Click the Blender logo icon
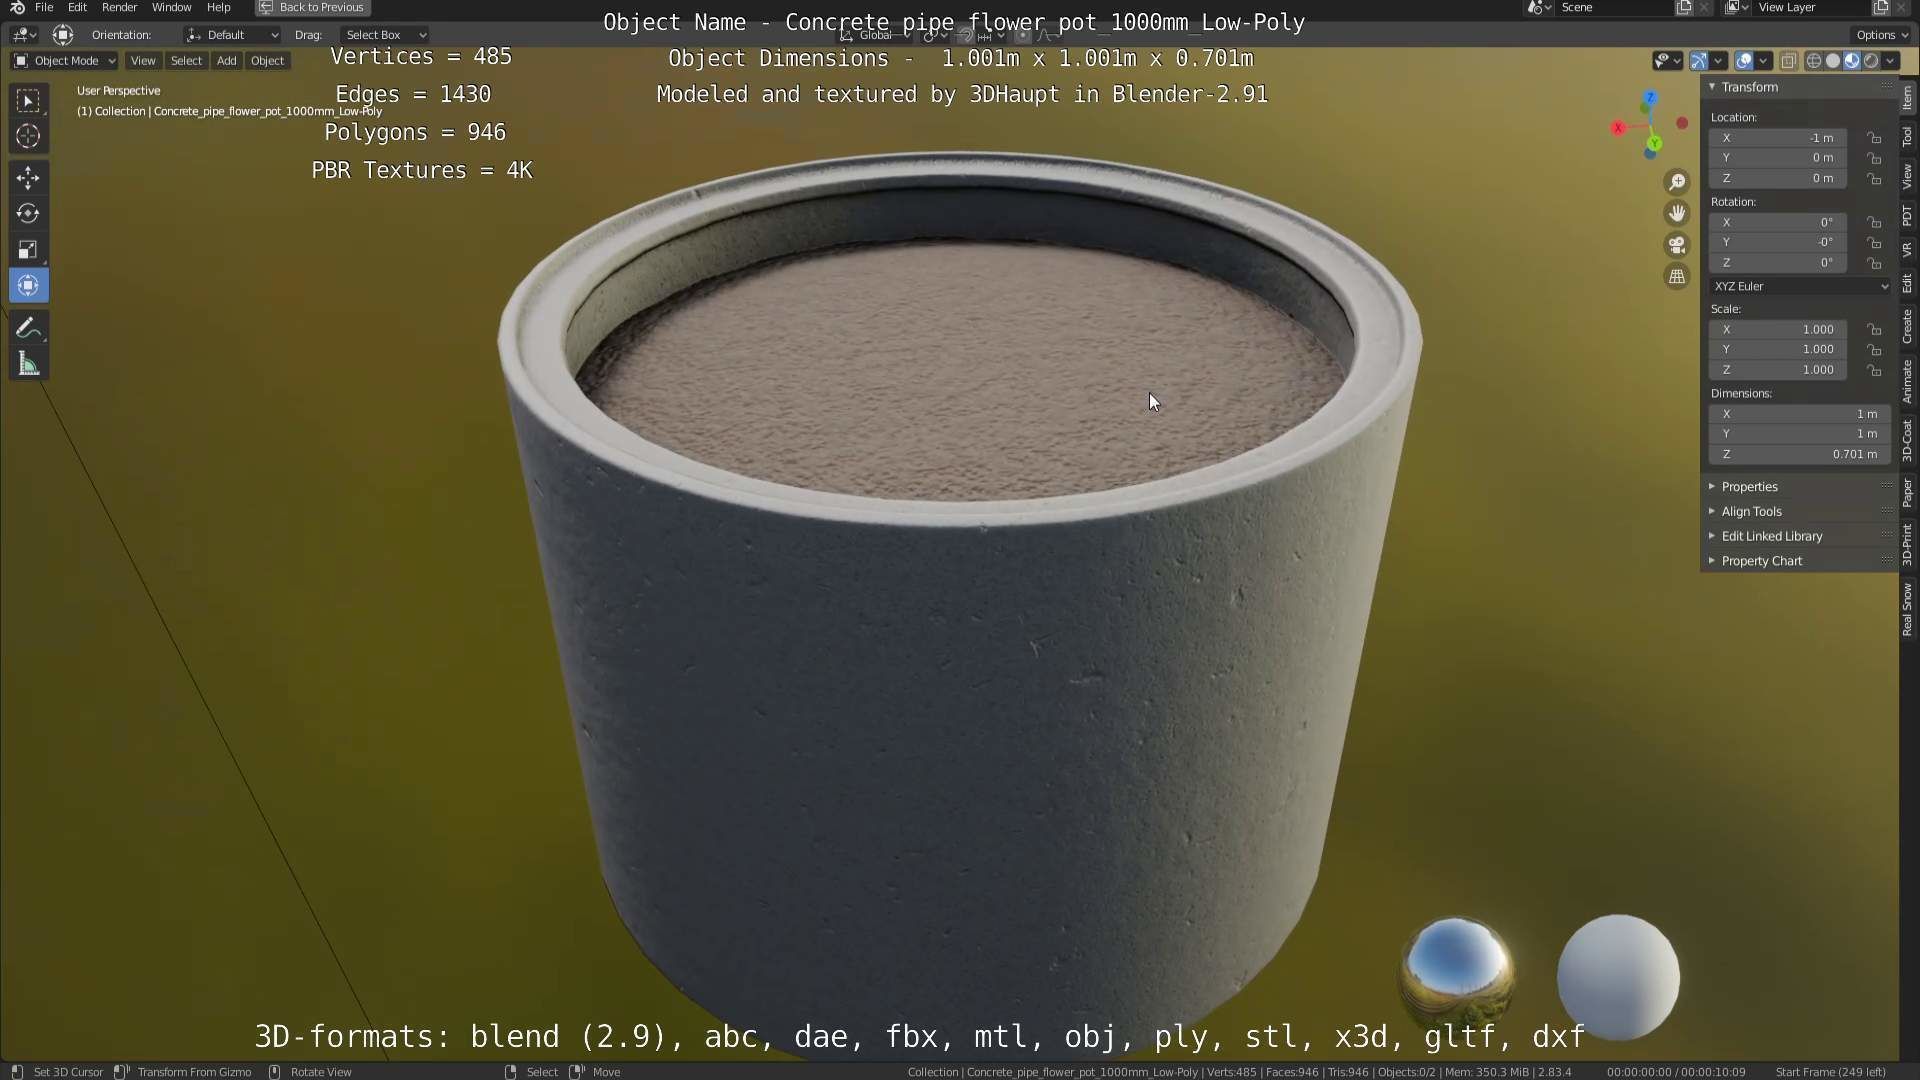Screen dimensions: 1920x1080 [17, 7]
